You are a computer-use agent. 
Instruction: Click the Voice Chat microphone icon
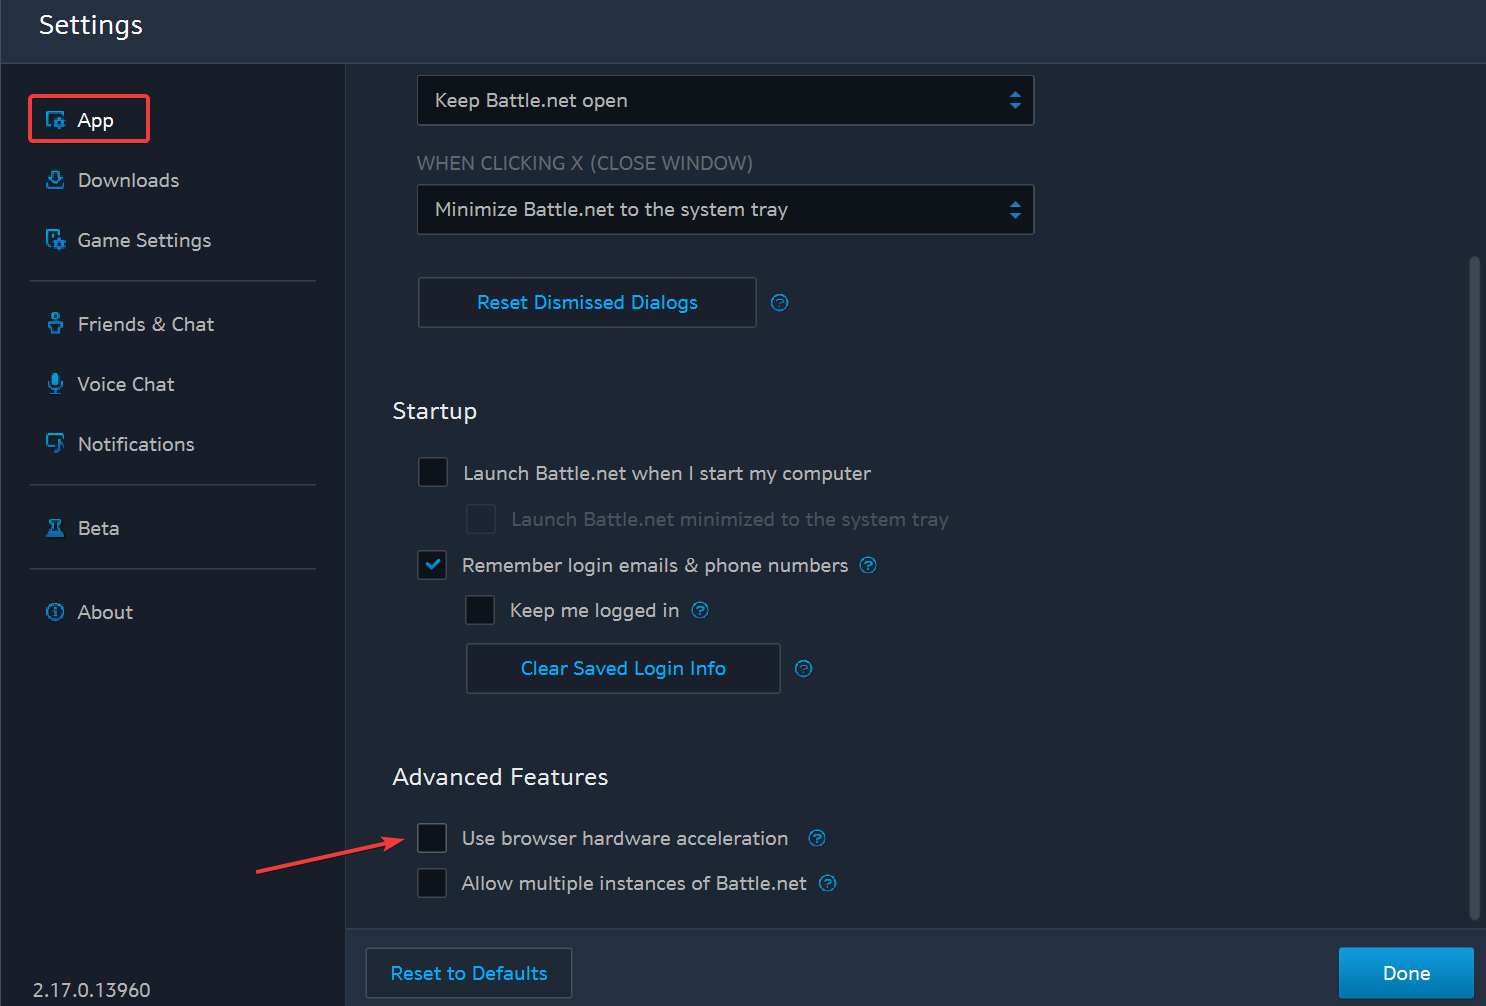(56, 384)
